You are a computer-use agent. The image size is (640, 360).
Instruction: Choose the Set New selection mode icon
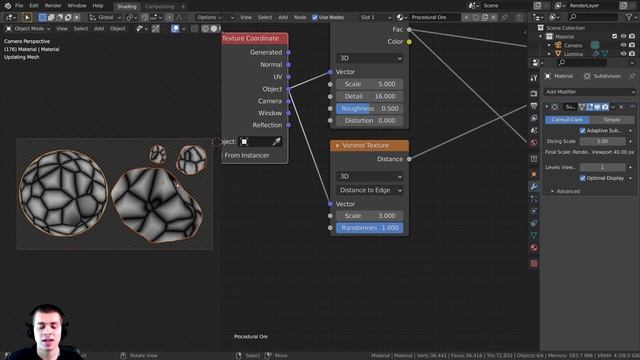[x=42, y=18]
